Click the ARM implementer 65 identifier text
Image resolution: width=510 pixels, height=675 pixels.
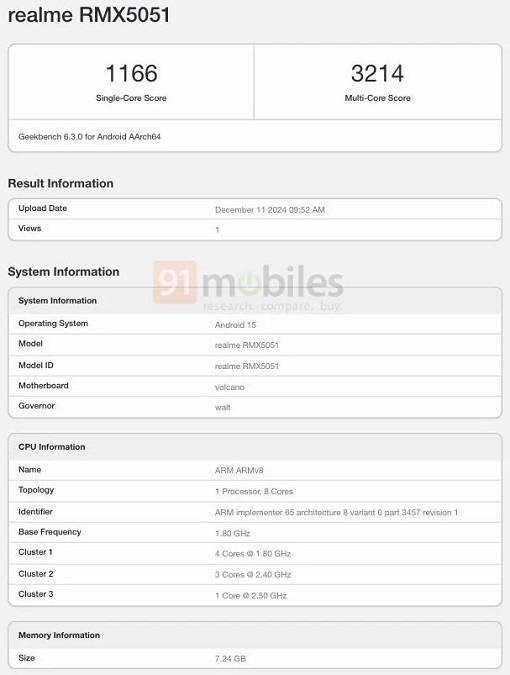coord(336,512)
